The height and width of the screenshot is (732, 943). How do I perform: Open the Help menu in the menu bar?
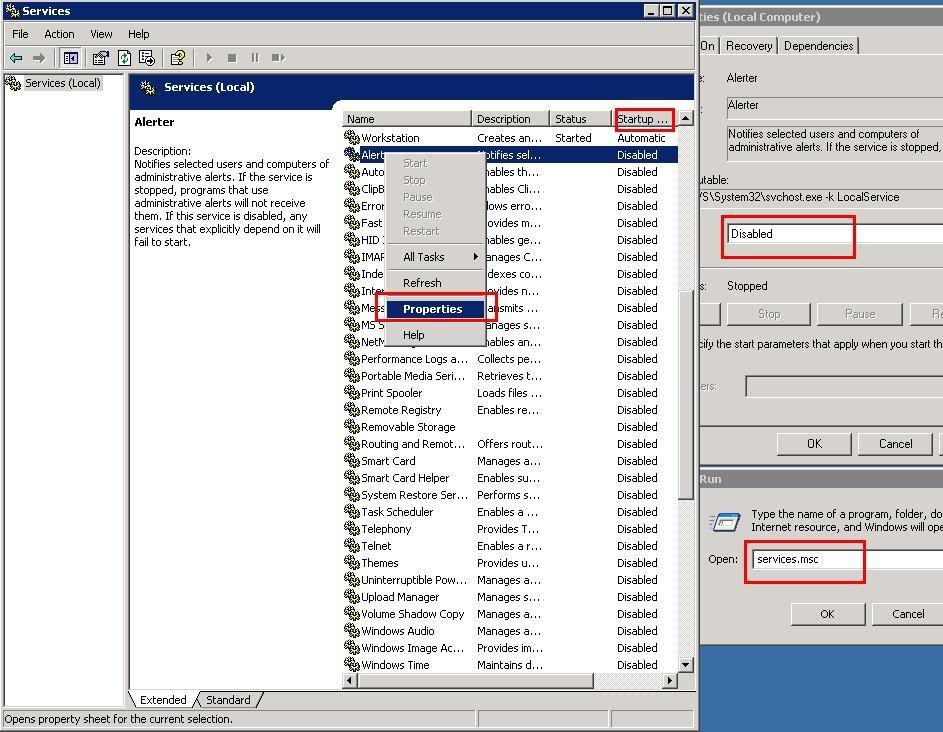138,34
